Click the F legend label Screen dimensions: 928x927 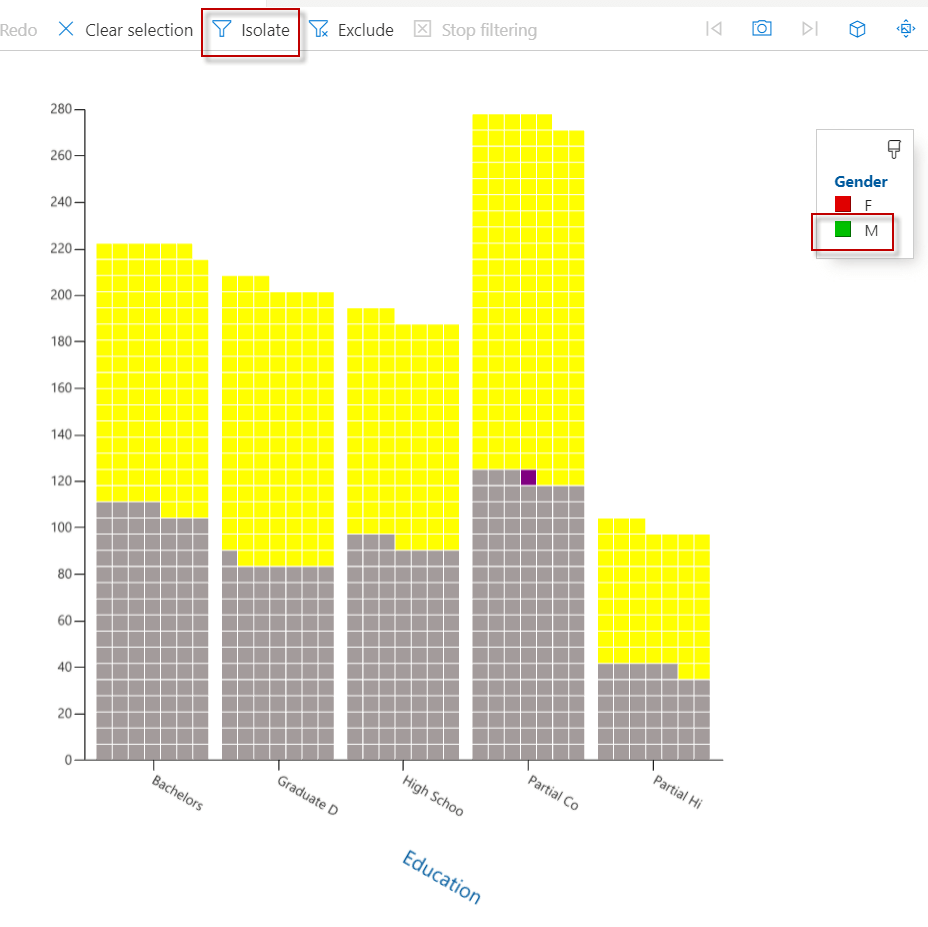pyautogui.click(x=868, y=205)
